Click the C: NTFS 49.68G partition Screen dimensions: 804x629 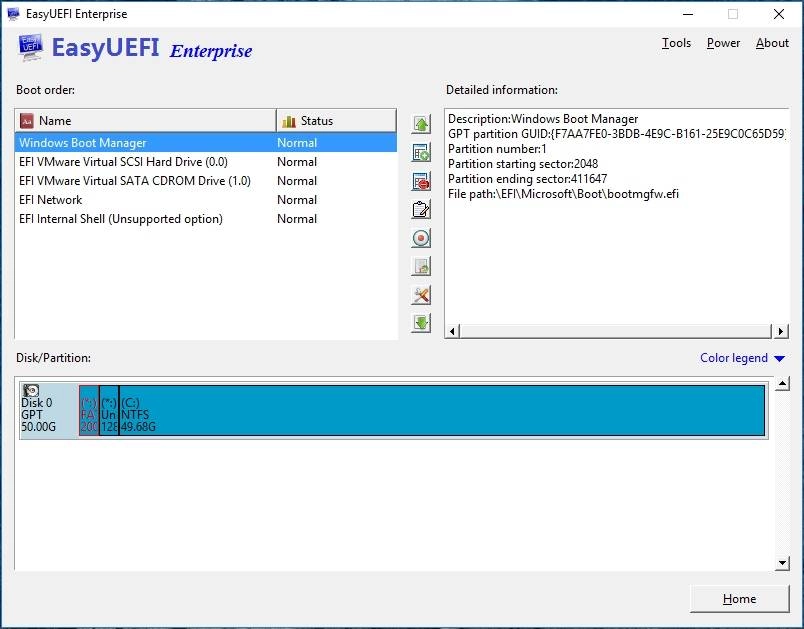click(x=442, y=411)
